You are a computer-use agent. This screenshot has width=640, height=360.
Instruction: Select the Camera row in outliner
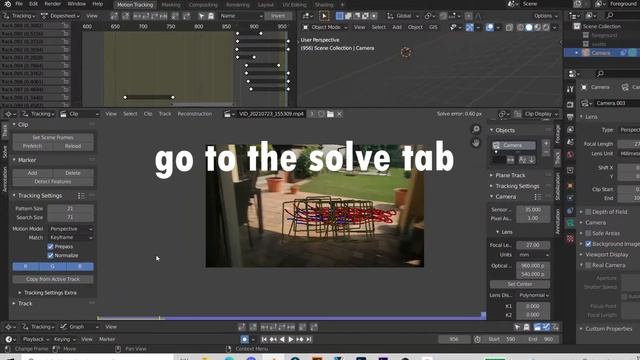pos(602,53)
